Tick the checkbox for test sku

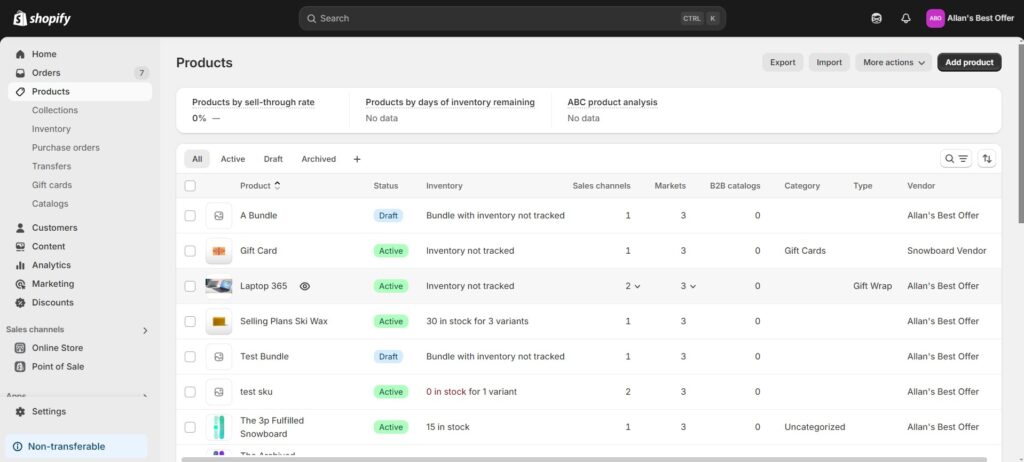(190, 392)
